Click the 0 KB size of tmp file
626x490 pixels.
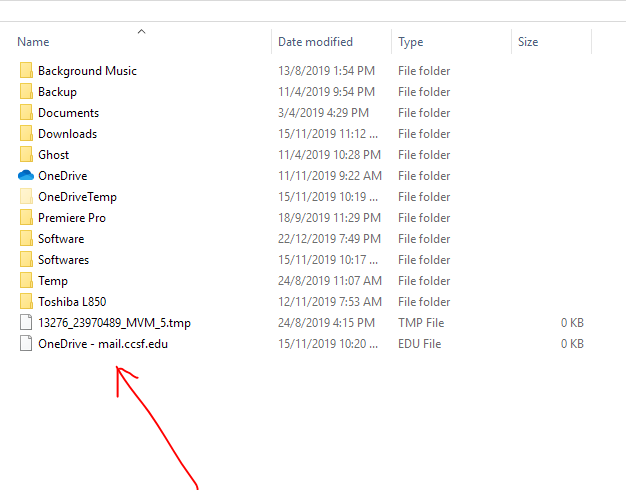tap(572, 323)
